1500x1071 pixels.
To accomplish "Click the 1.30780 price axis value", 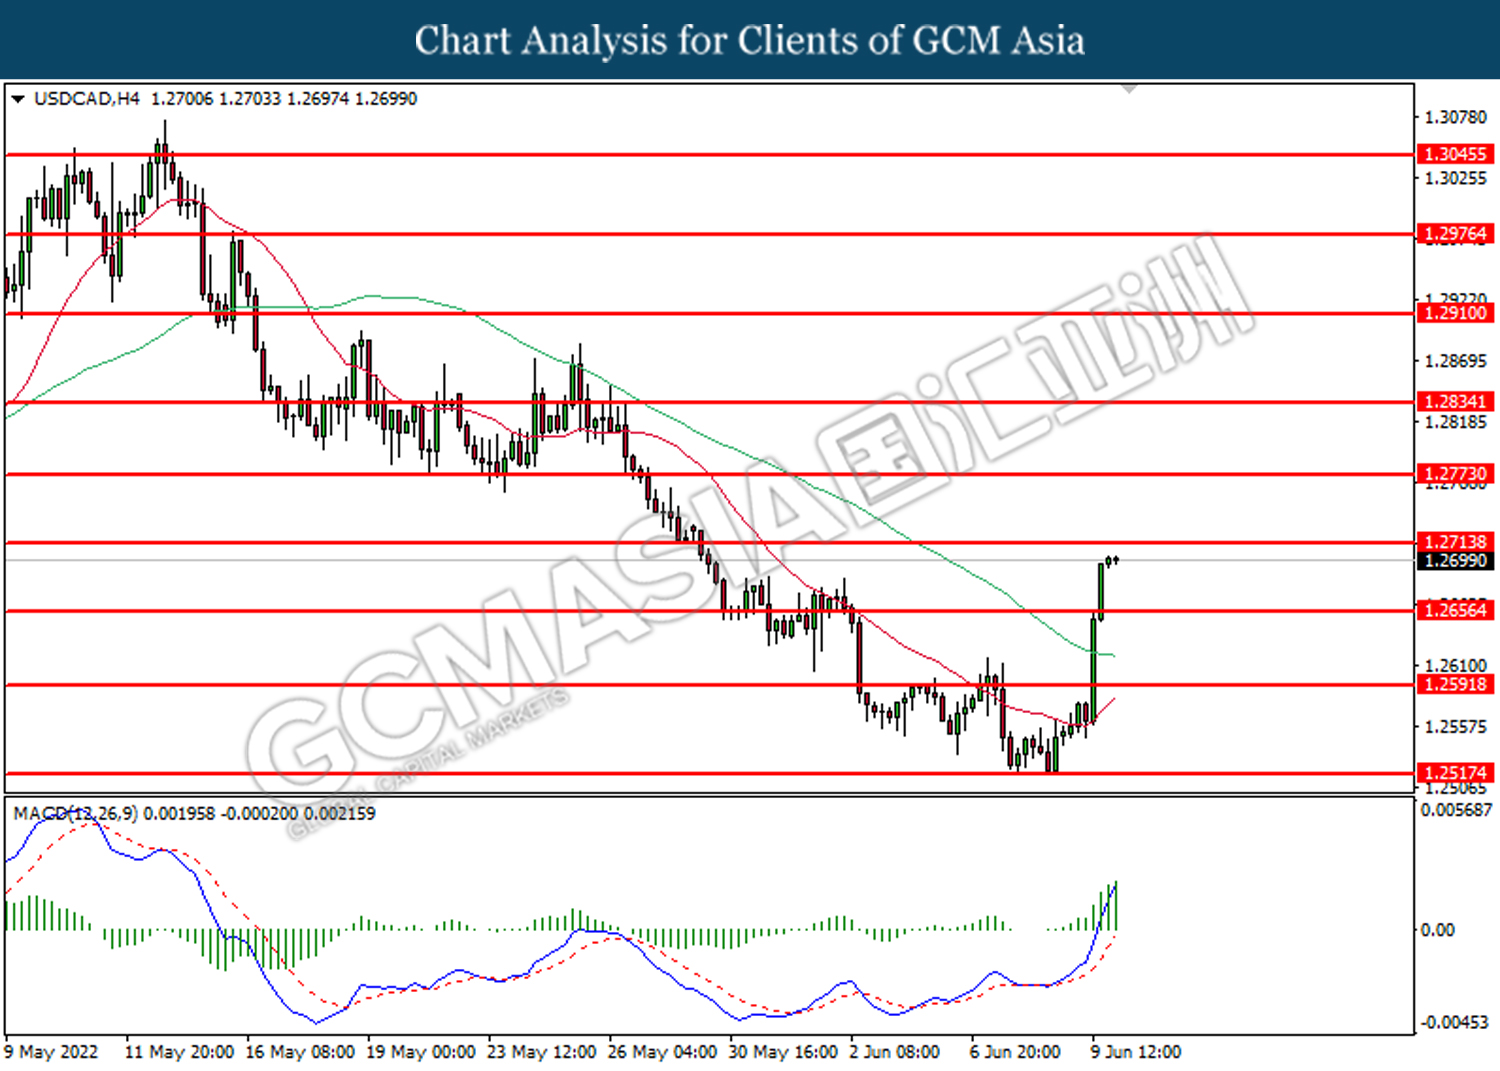I will [x=1456, y=118].
